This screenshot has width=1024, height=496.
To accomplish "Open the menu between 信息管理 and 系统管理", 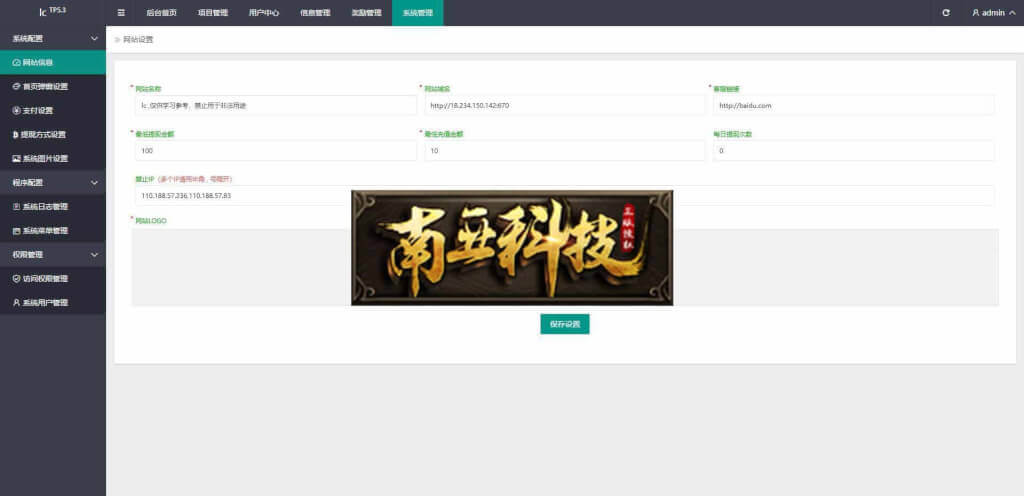I will tap(366, 12).
